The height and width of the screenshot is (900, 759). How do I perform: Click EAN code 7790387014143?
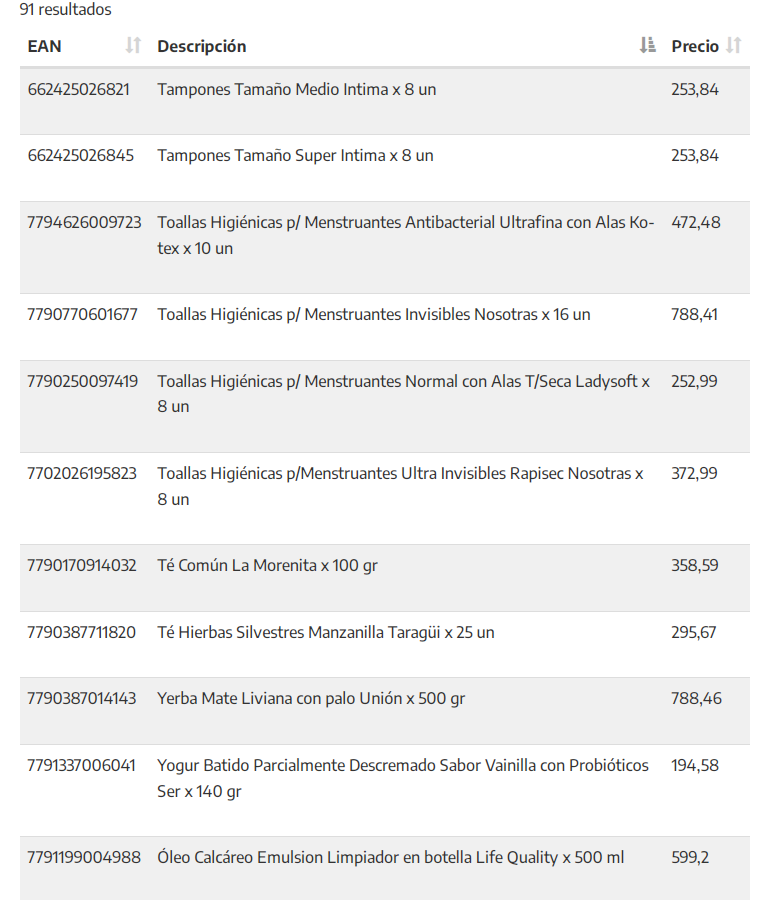(x=82, y=698)
